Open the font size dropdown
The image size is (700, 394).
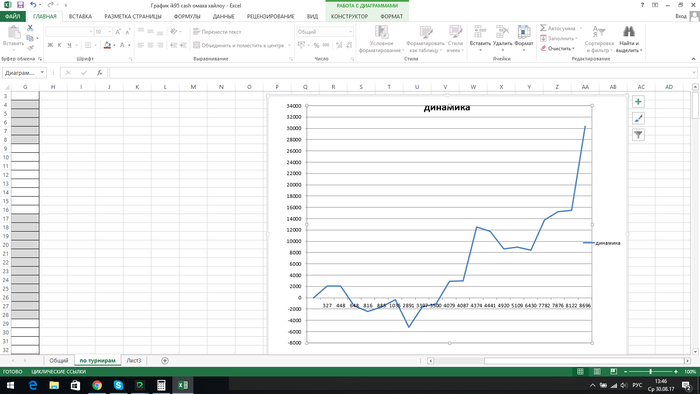click(110, 32)
